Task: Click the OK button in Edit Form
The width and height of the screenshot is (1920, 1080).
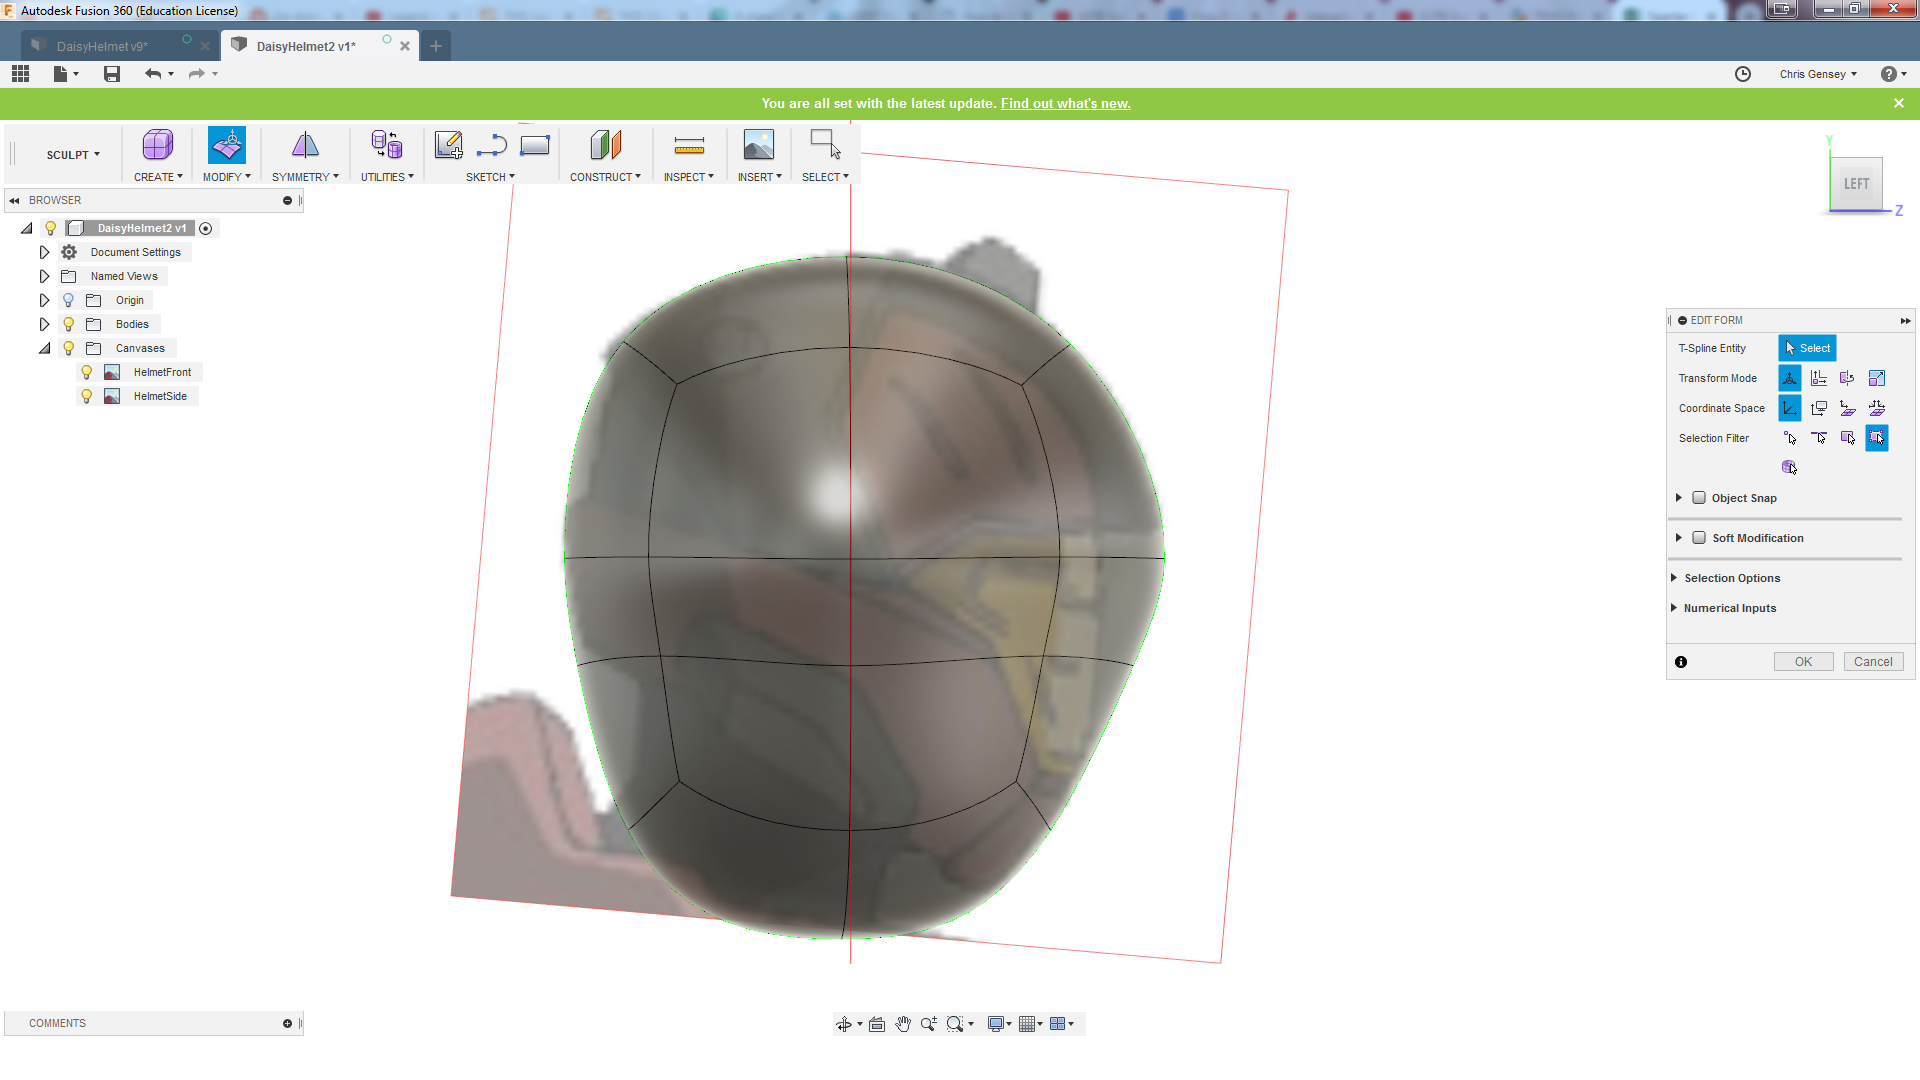Action: 1803,662
